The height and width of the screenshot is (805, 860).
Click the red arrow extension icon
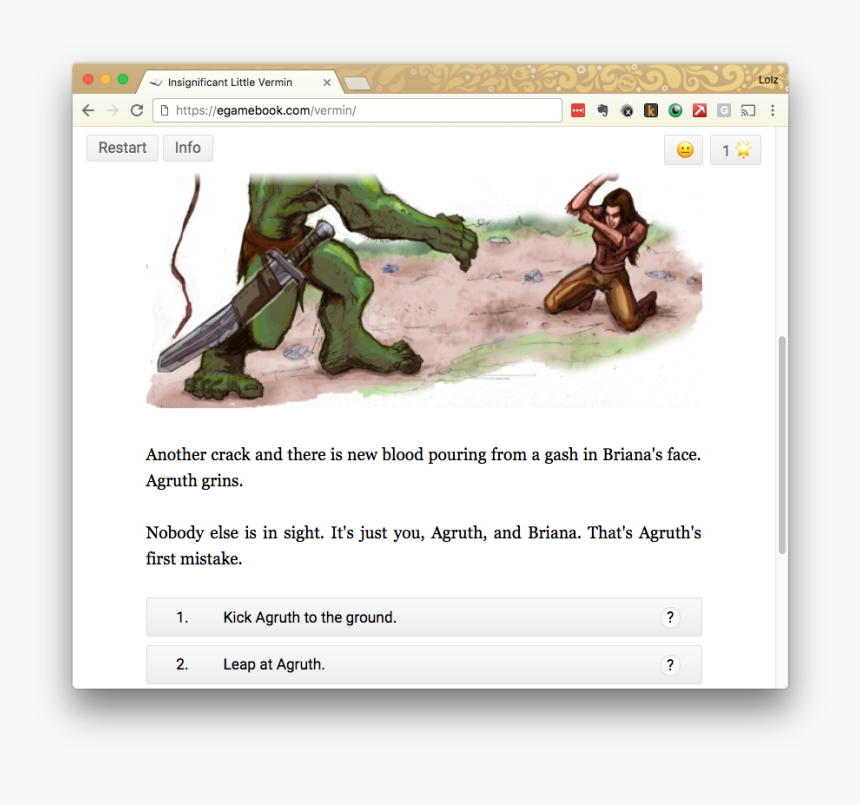(699, 110)
